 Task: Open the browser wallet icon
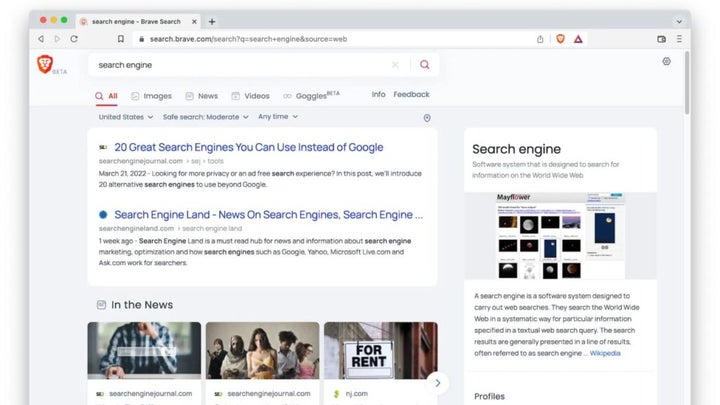[661, 39]
